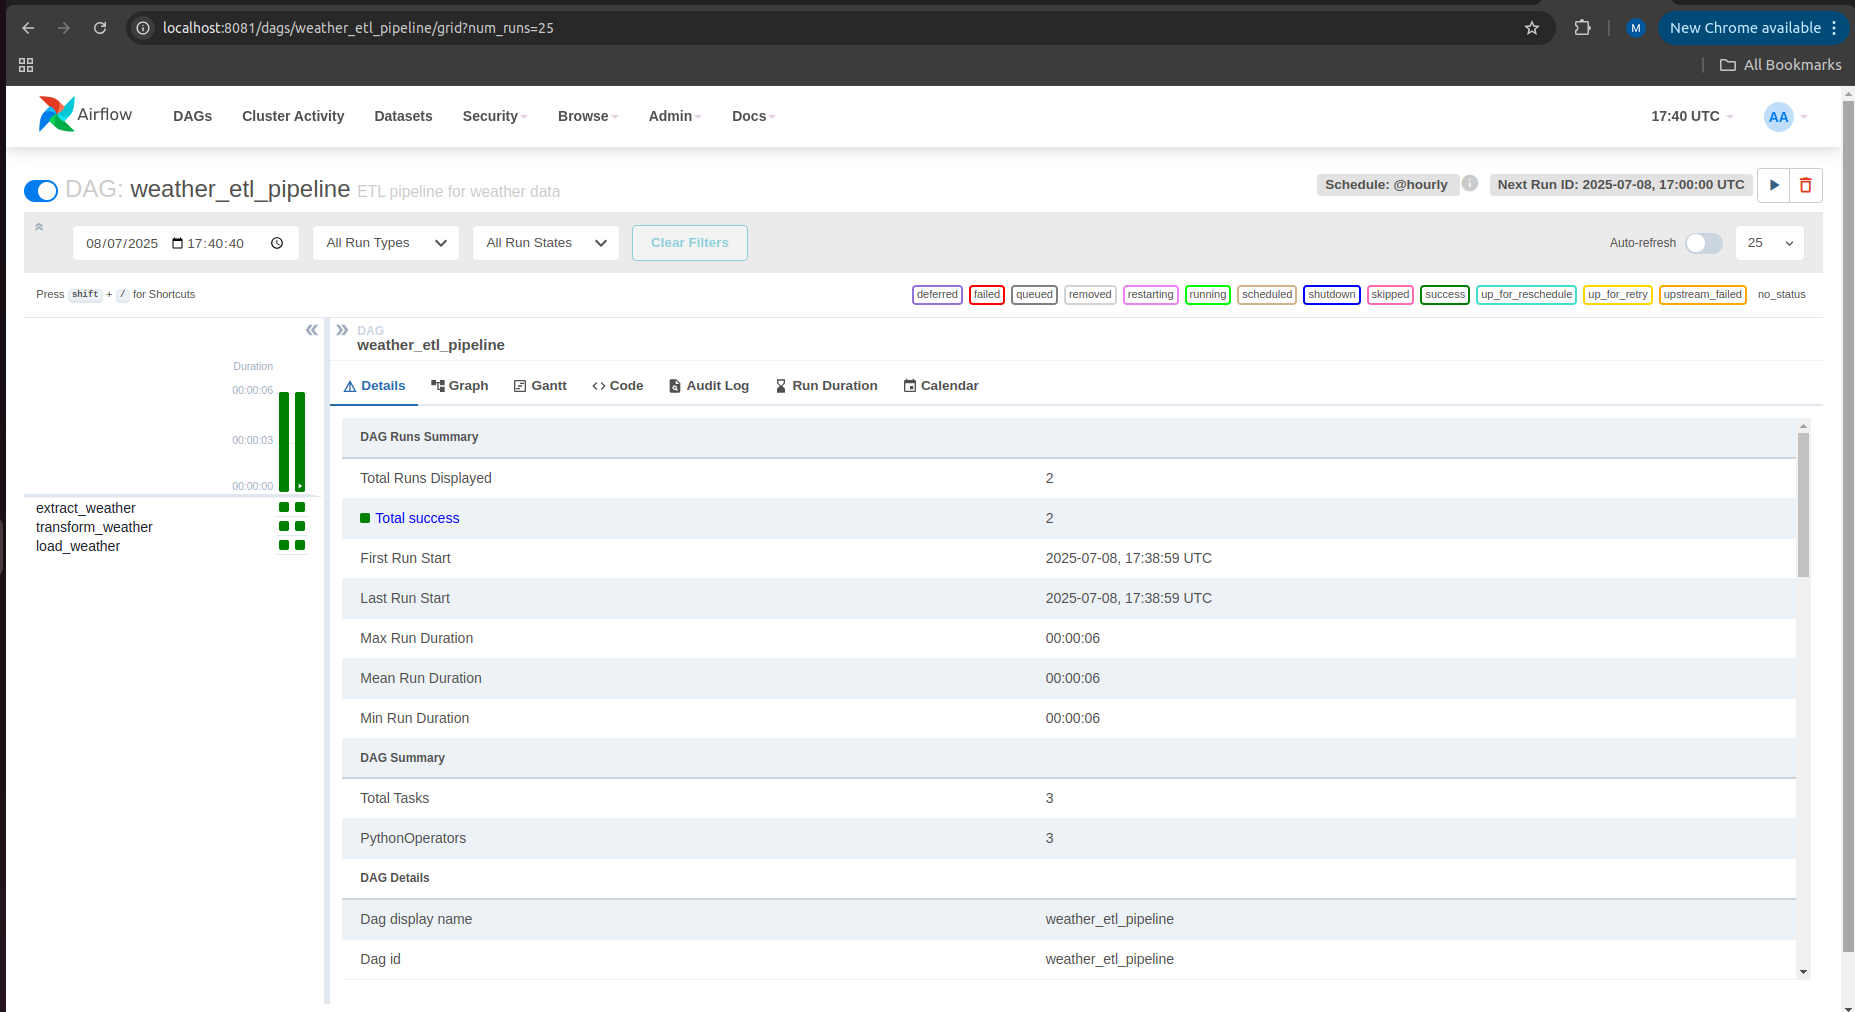The width and height of the screenshot is (1855, 1012).
Task: Delete the DAG using the trash icon
Action: point(1806,185)
